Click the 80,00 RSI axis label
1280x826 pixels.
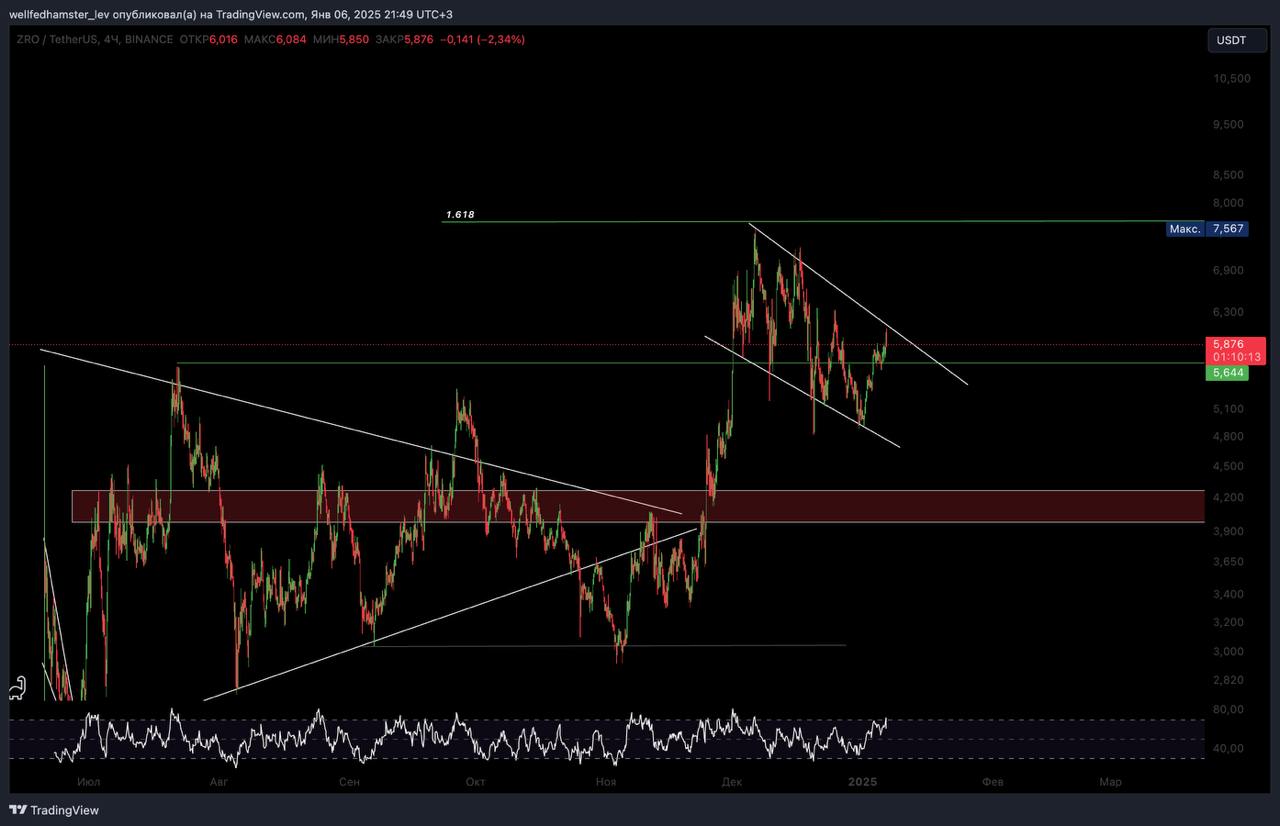[x=1230, y=710]
